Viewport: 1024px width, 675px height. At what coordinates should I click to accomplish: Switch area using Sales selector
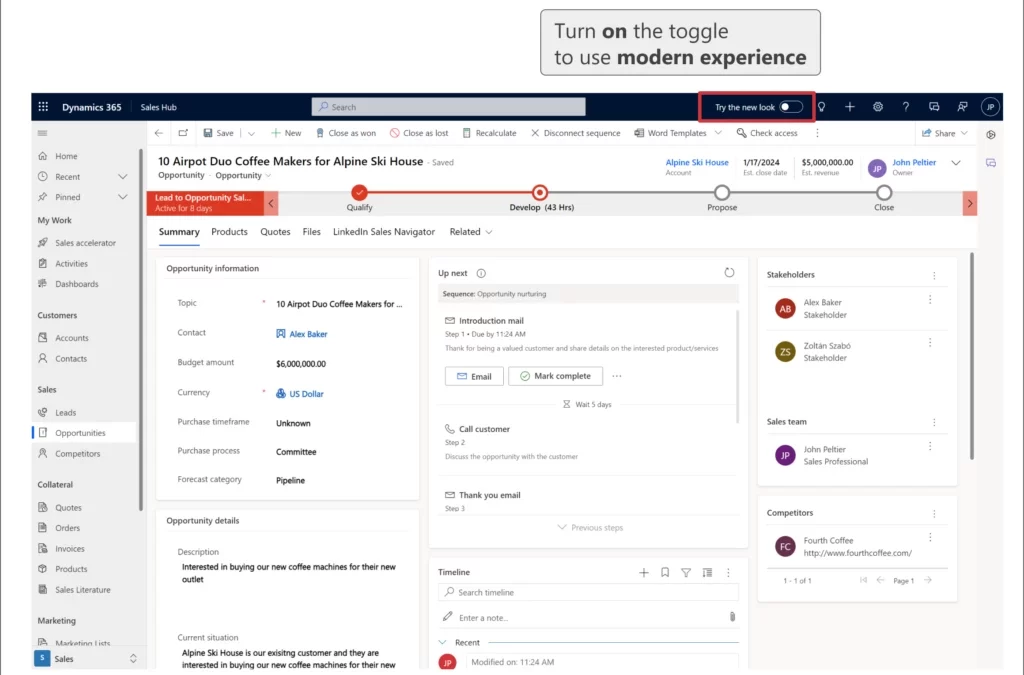click(86, 659)
